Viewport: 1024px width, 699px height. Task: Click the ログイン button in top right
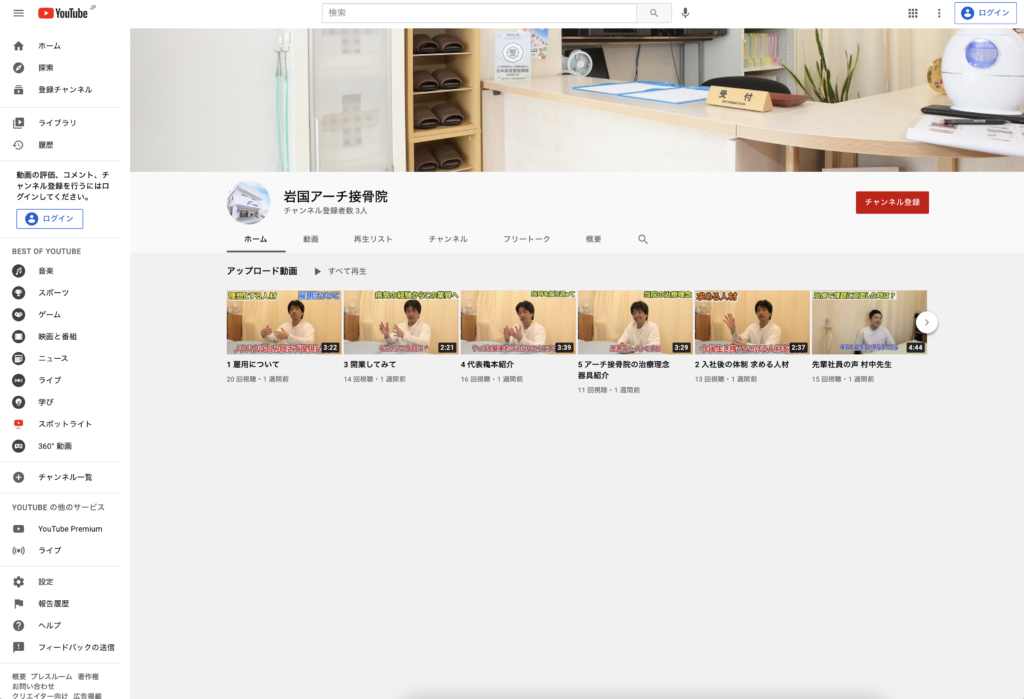tap(985, 13)
